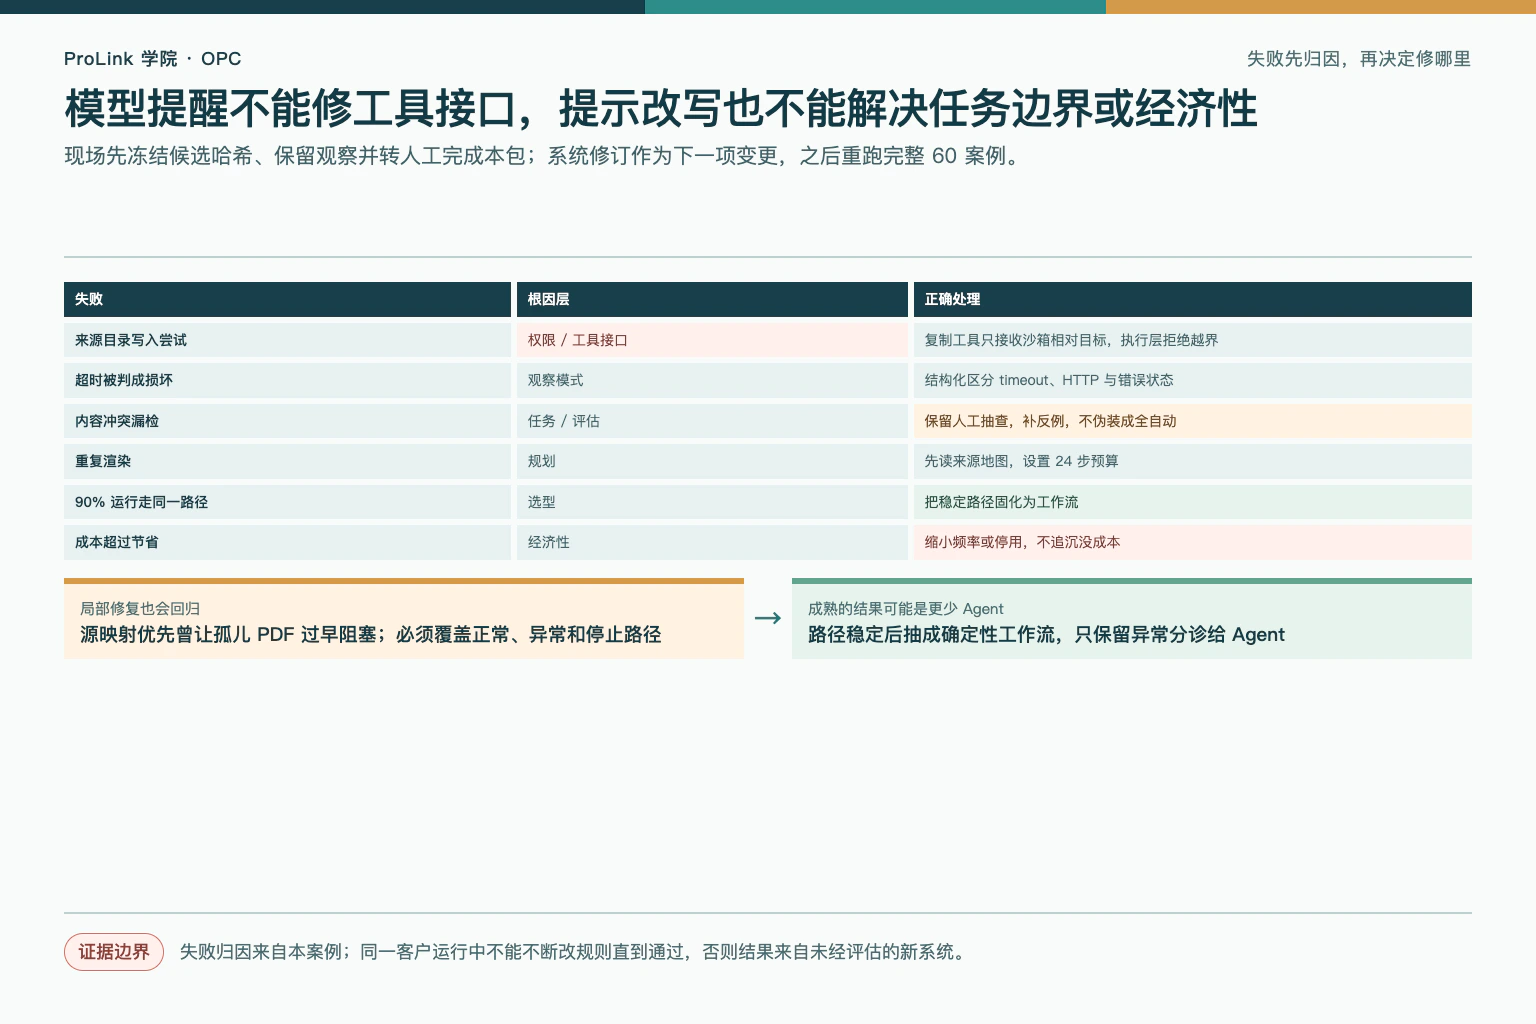Click the cell 保留人工抽查，补反例
Screen dimensions: 1536x1024
click(1193, 421)
